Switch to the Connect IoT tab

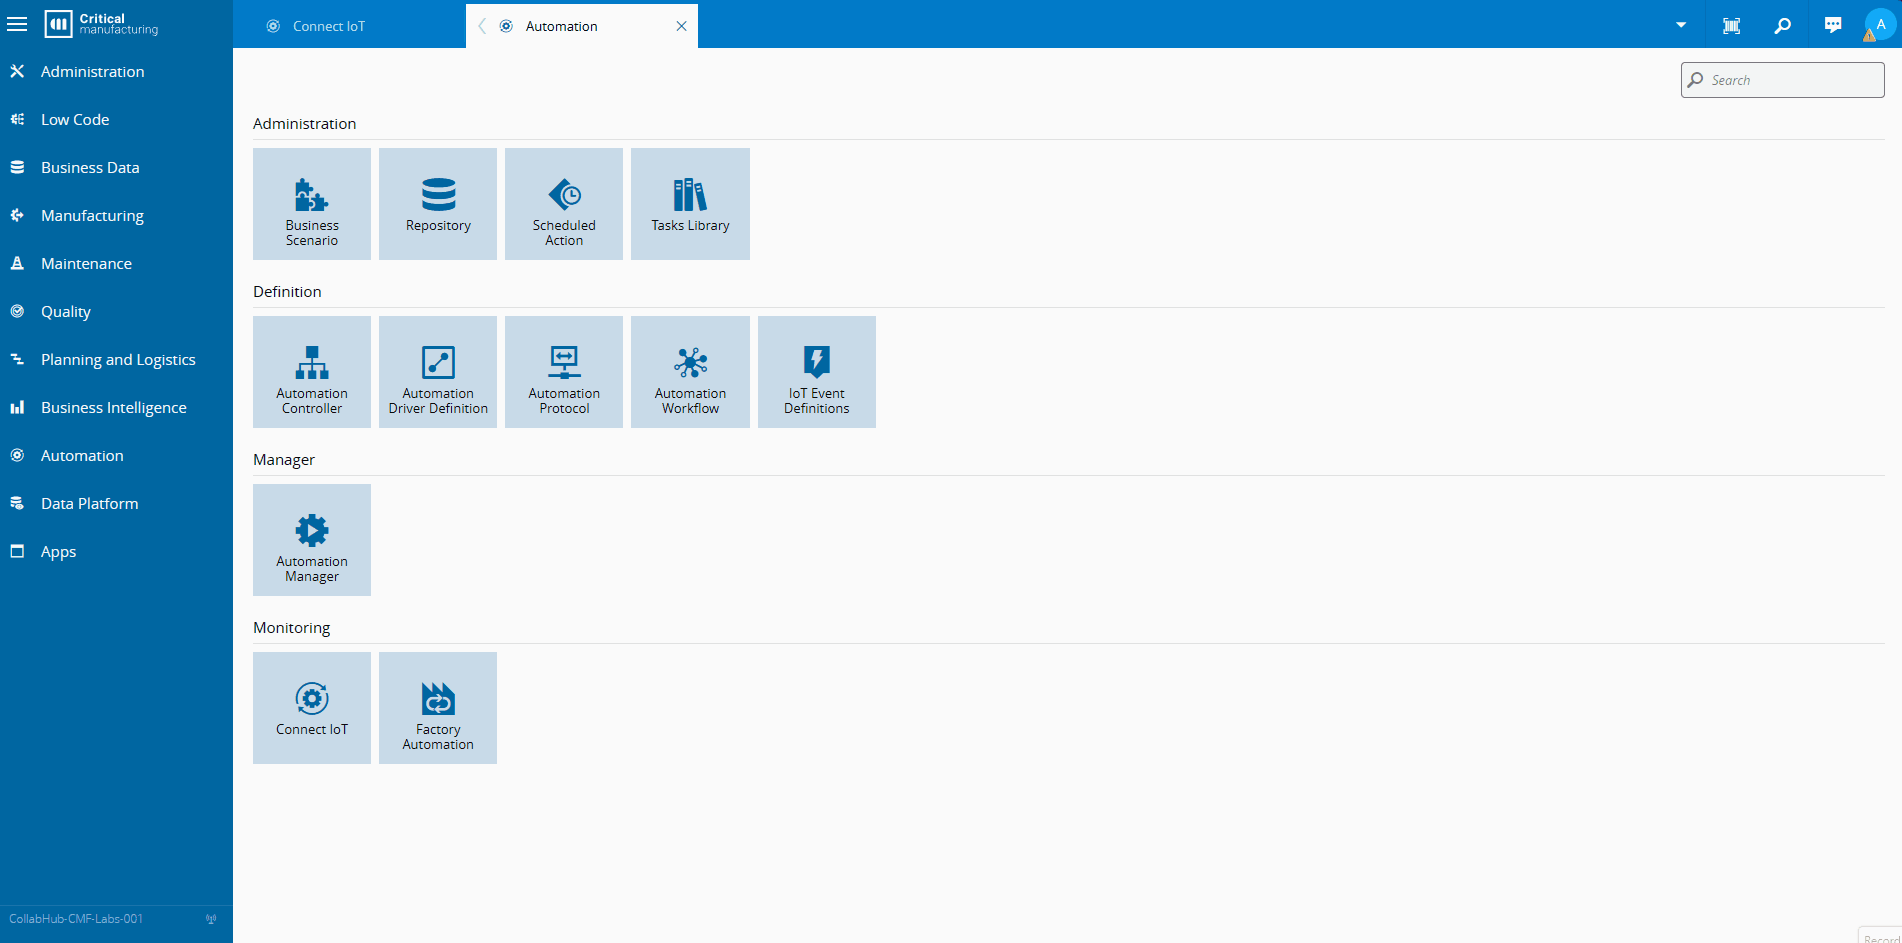pyautogui.click(x=349, y=26)
